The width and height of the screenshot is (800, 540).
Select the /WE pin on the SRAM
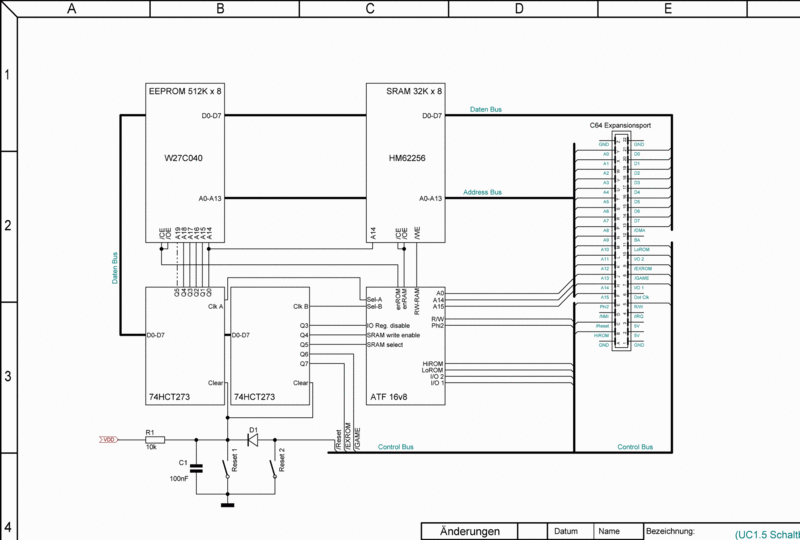tap(417, 235)
